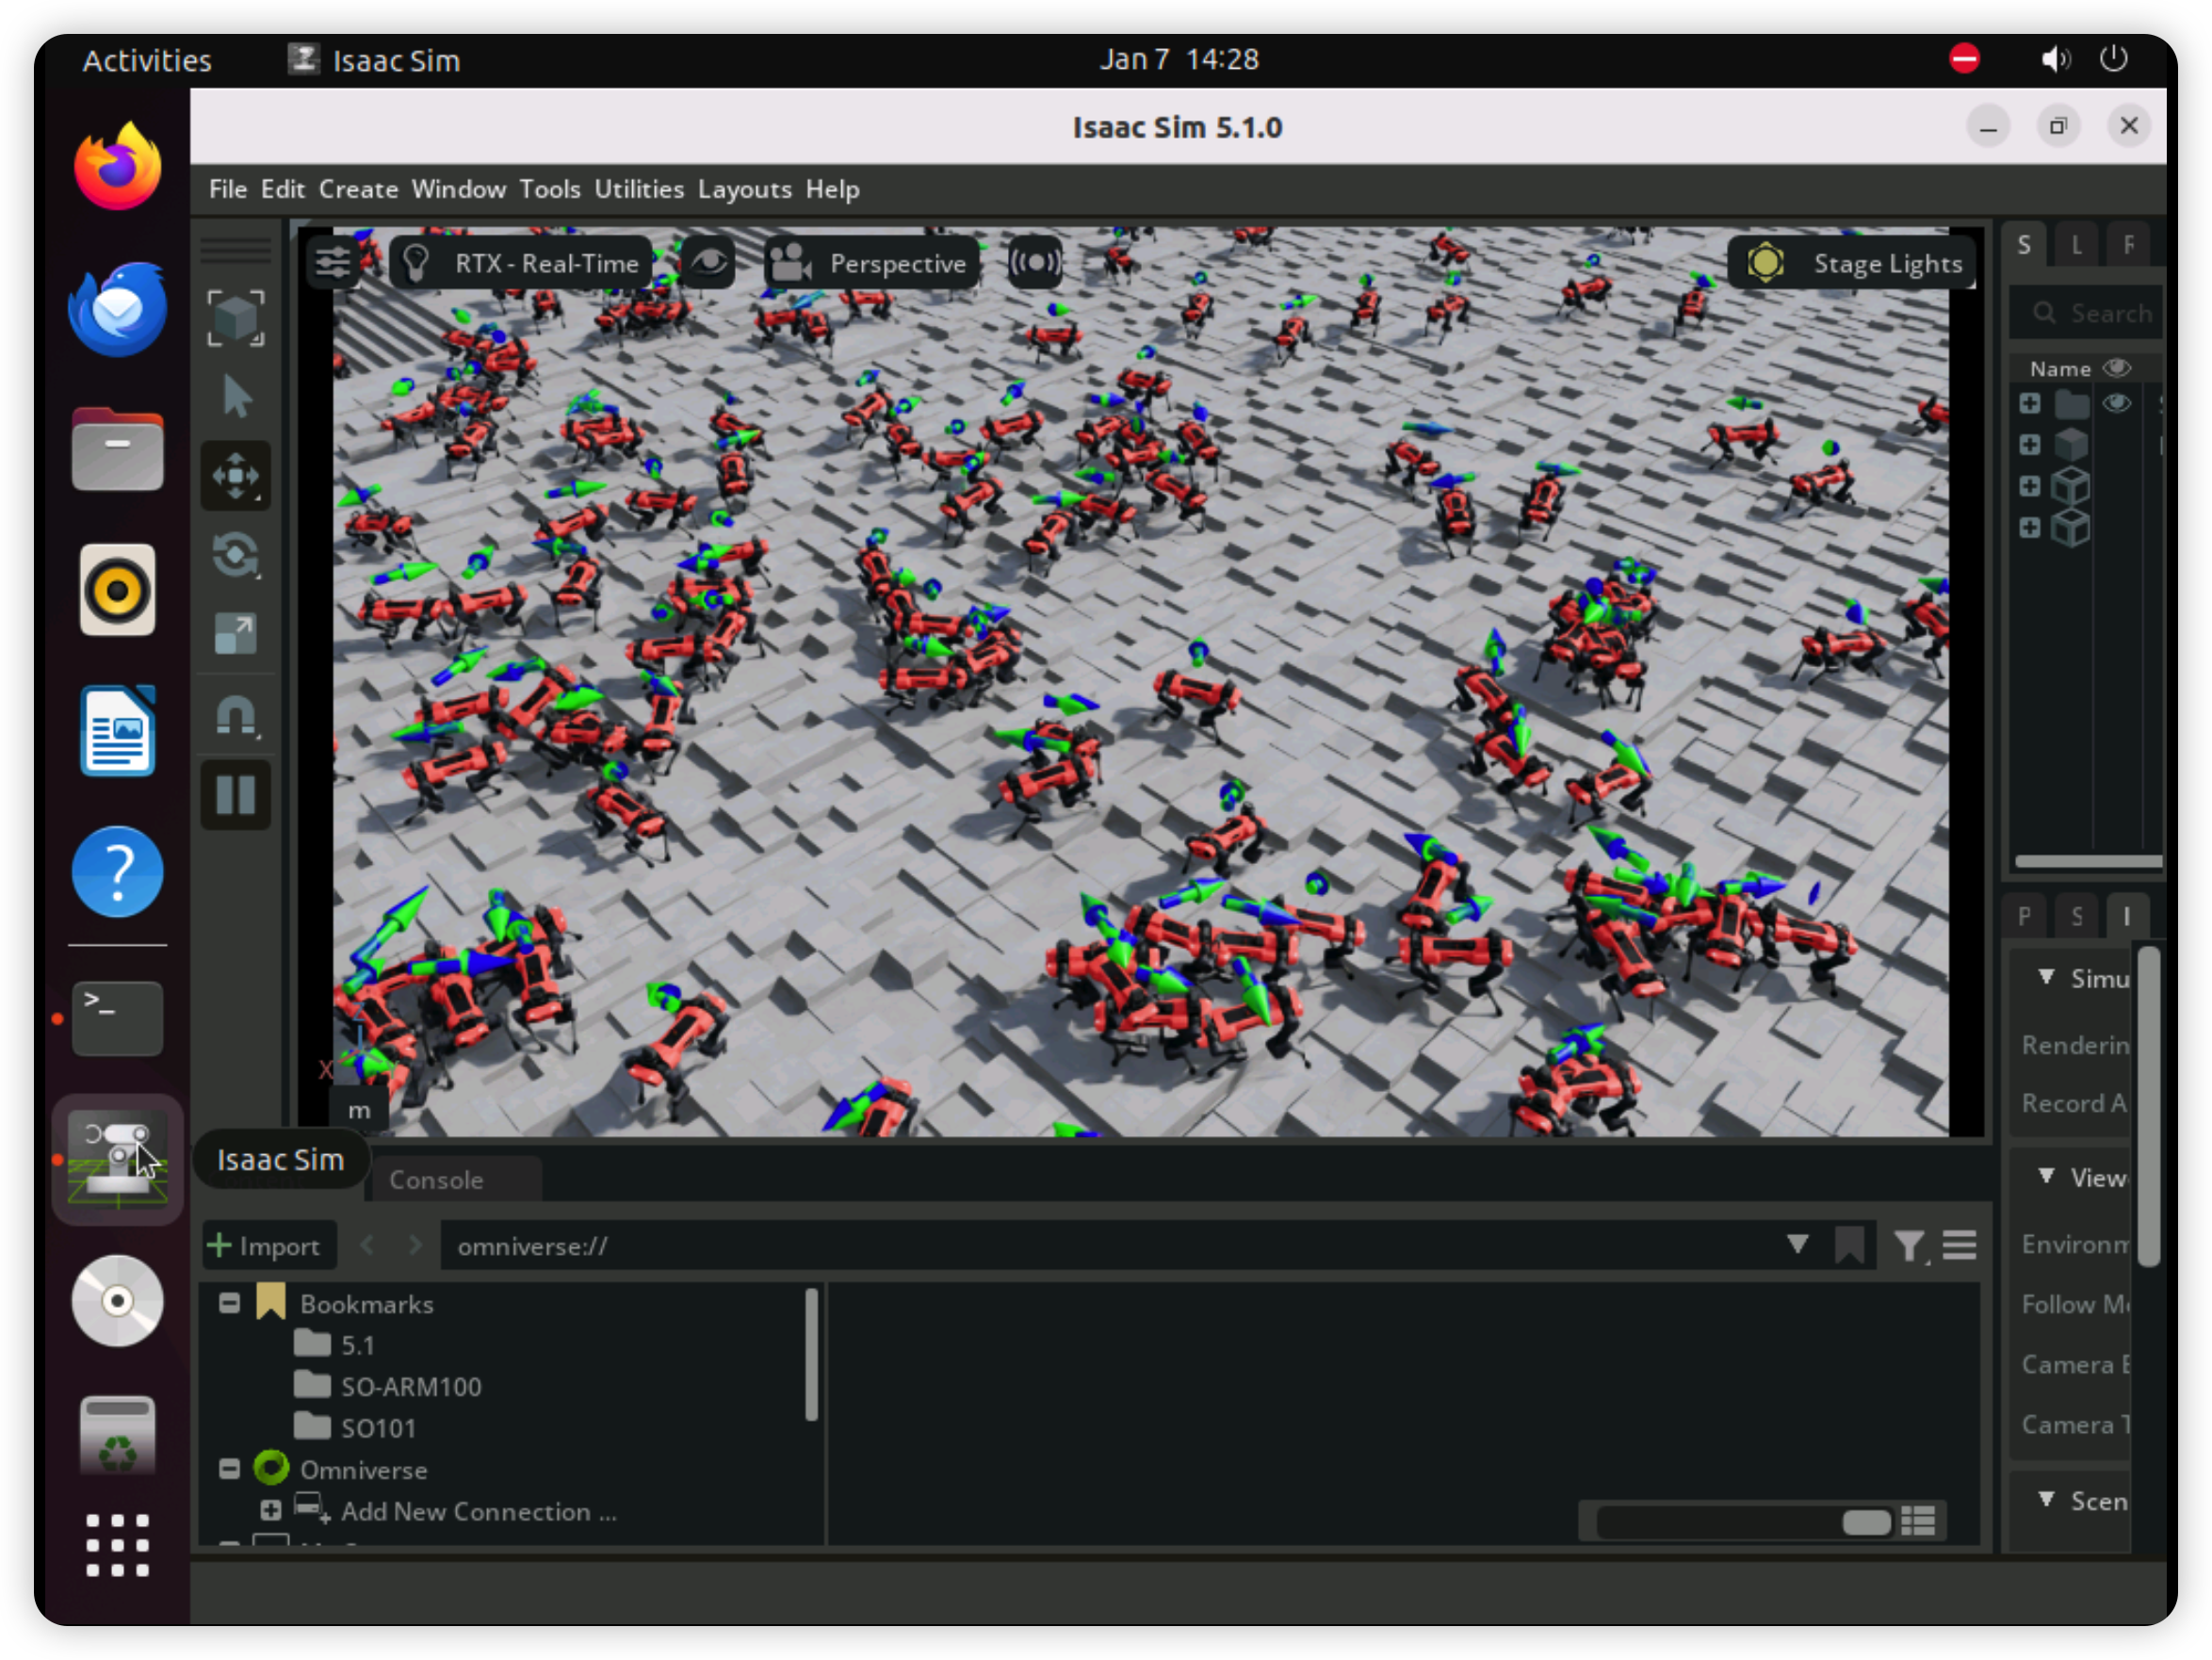
Task: Open the omniverse path dropdown arrow
Action: [1797, 1245]
